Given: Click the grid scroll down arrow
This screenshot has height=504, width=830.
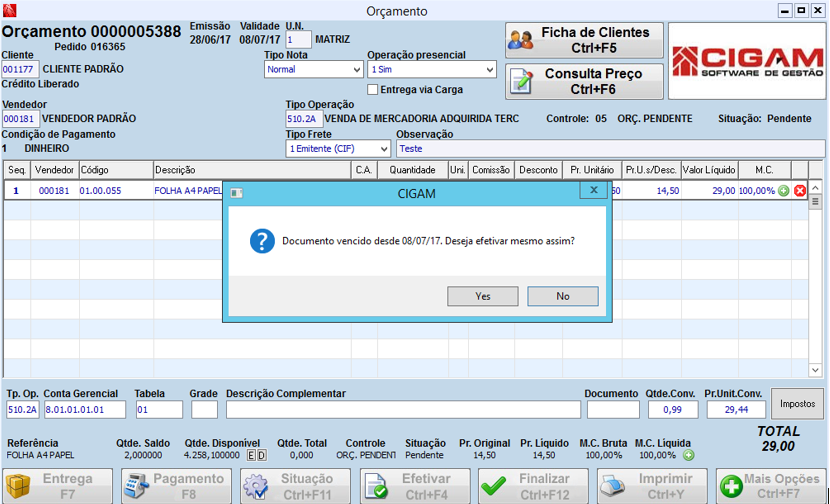Looking at the screenshot, I should point(815,370).
